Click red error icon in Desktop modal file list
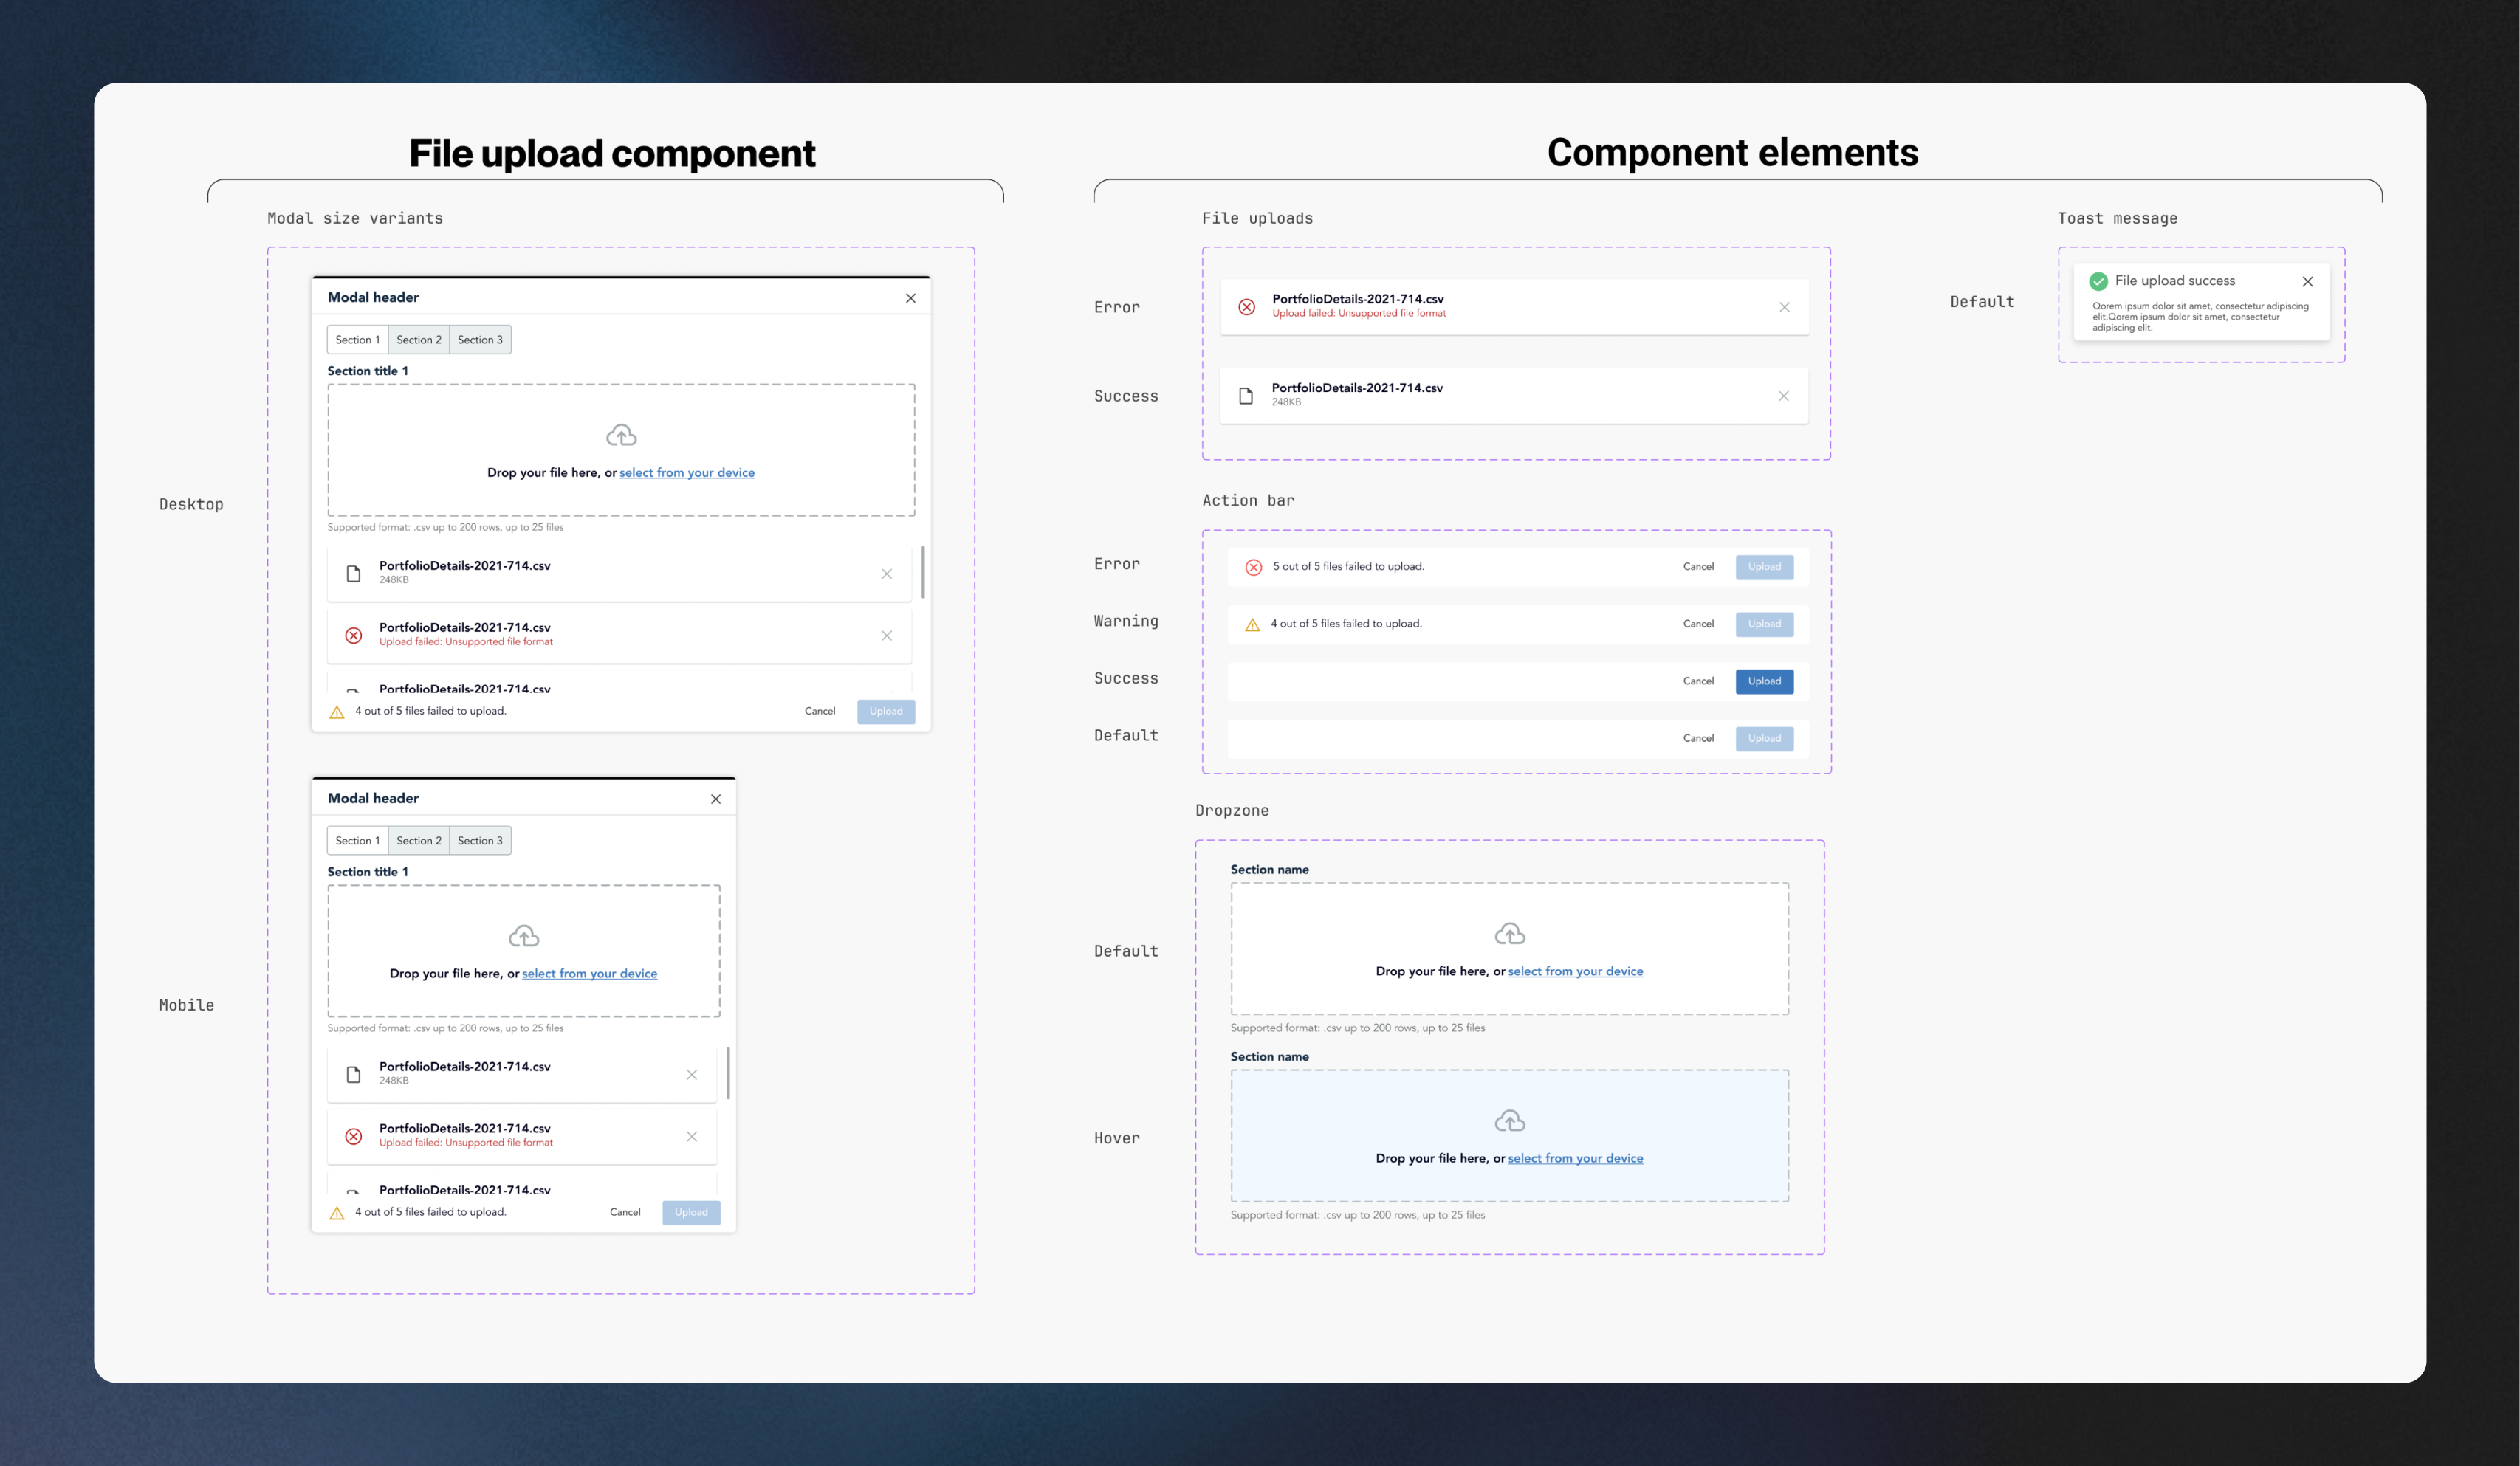Viewport: 2520px width, 1466px height. 353,635
